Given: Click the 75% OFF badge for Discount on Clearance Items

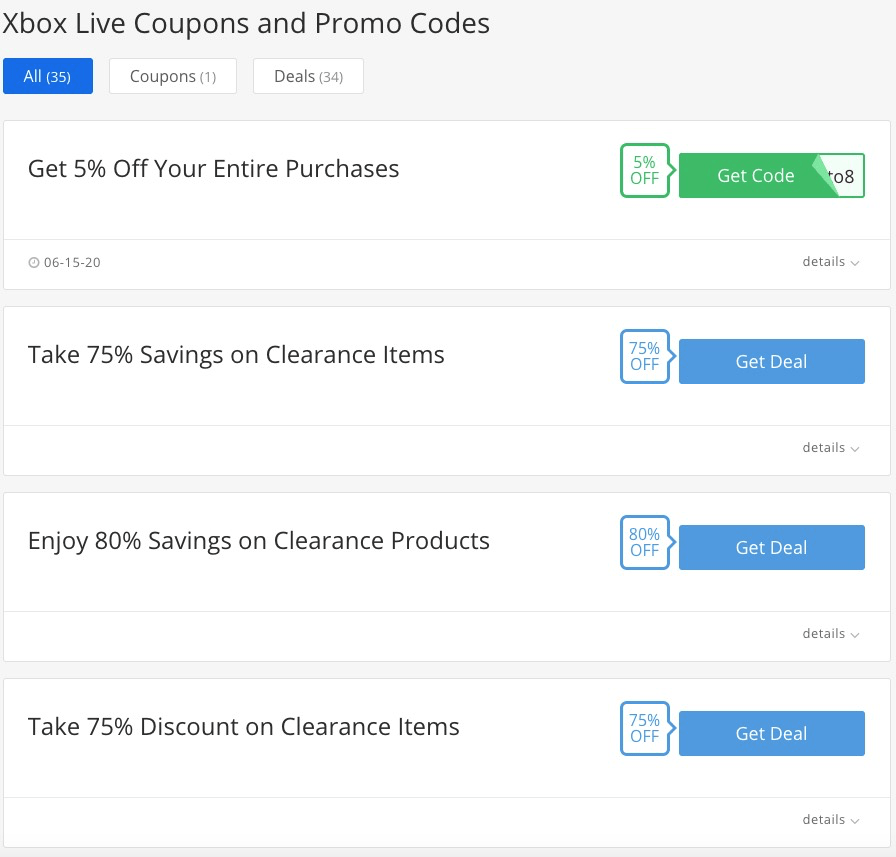Looking at the screenshot, I should [645, 728].
